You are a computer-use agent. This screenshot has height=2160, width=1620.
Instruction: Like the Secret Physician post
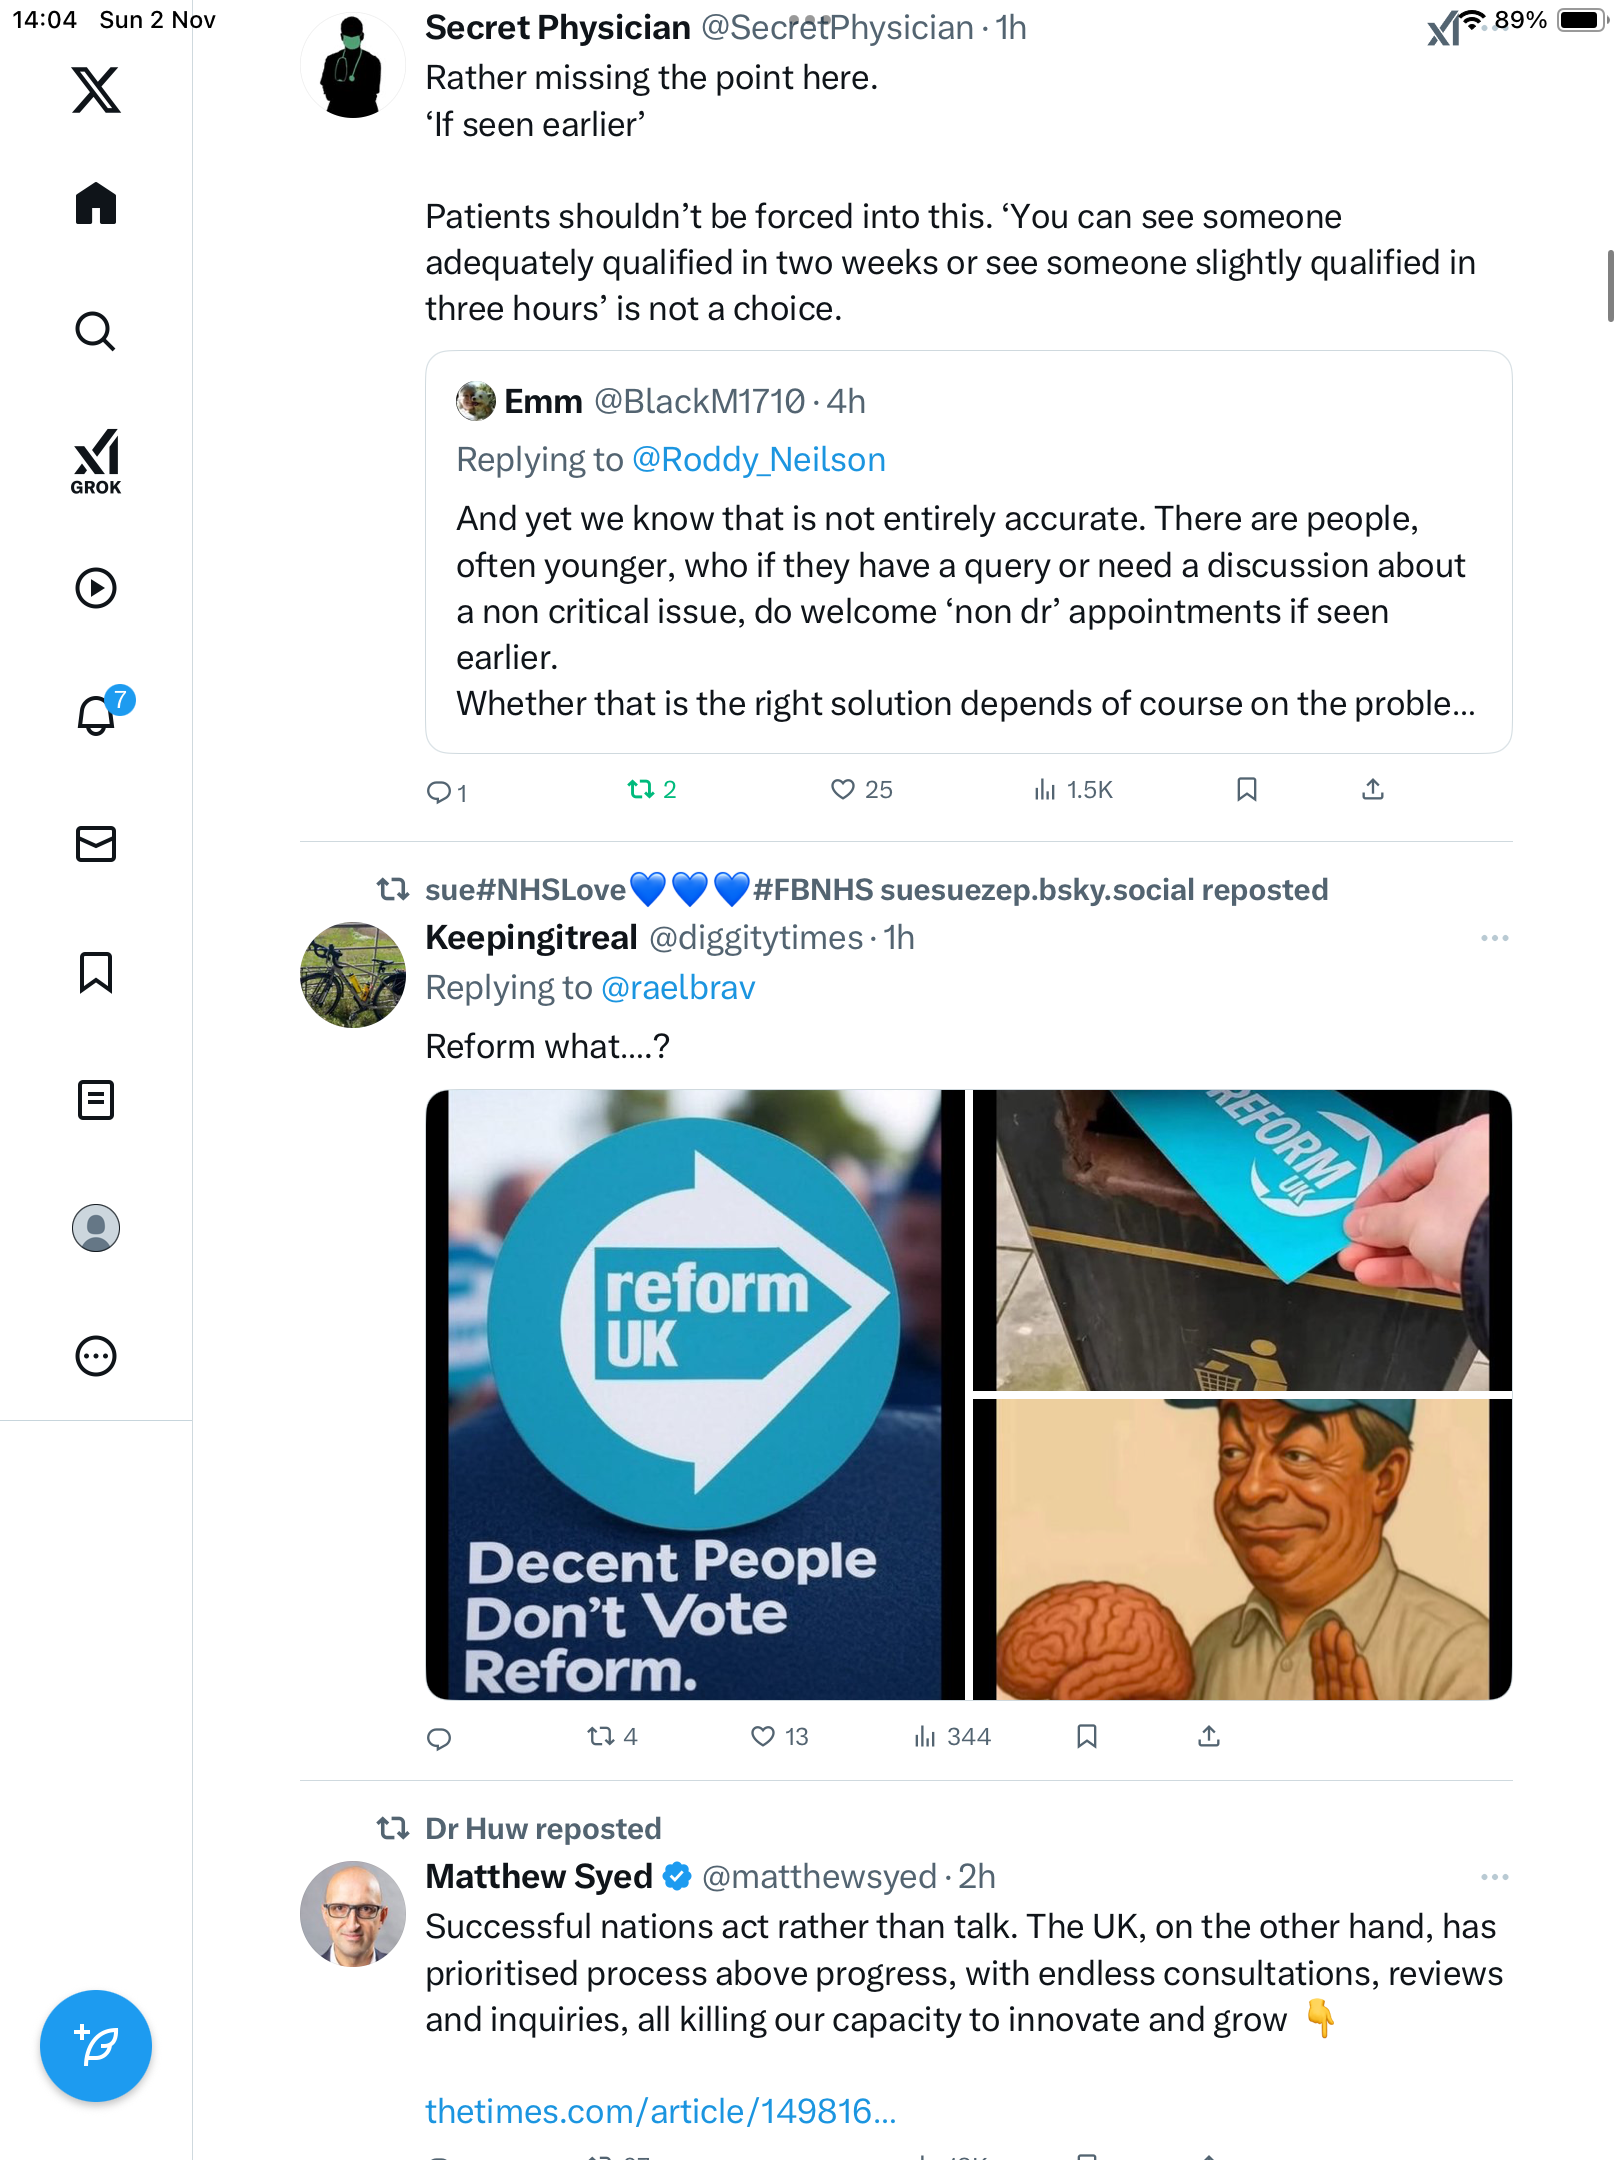tap(843, 790)
